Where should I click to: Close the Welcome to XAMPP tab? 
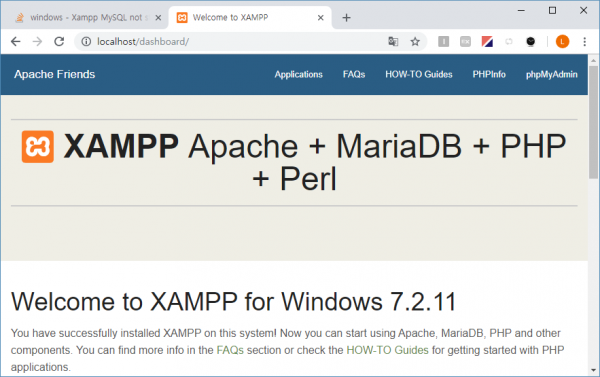pos(321,18)
